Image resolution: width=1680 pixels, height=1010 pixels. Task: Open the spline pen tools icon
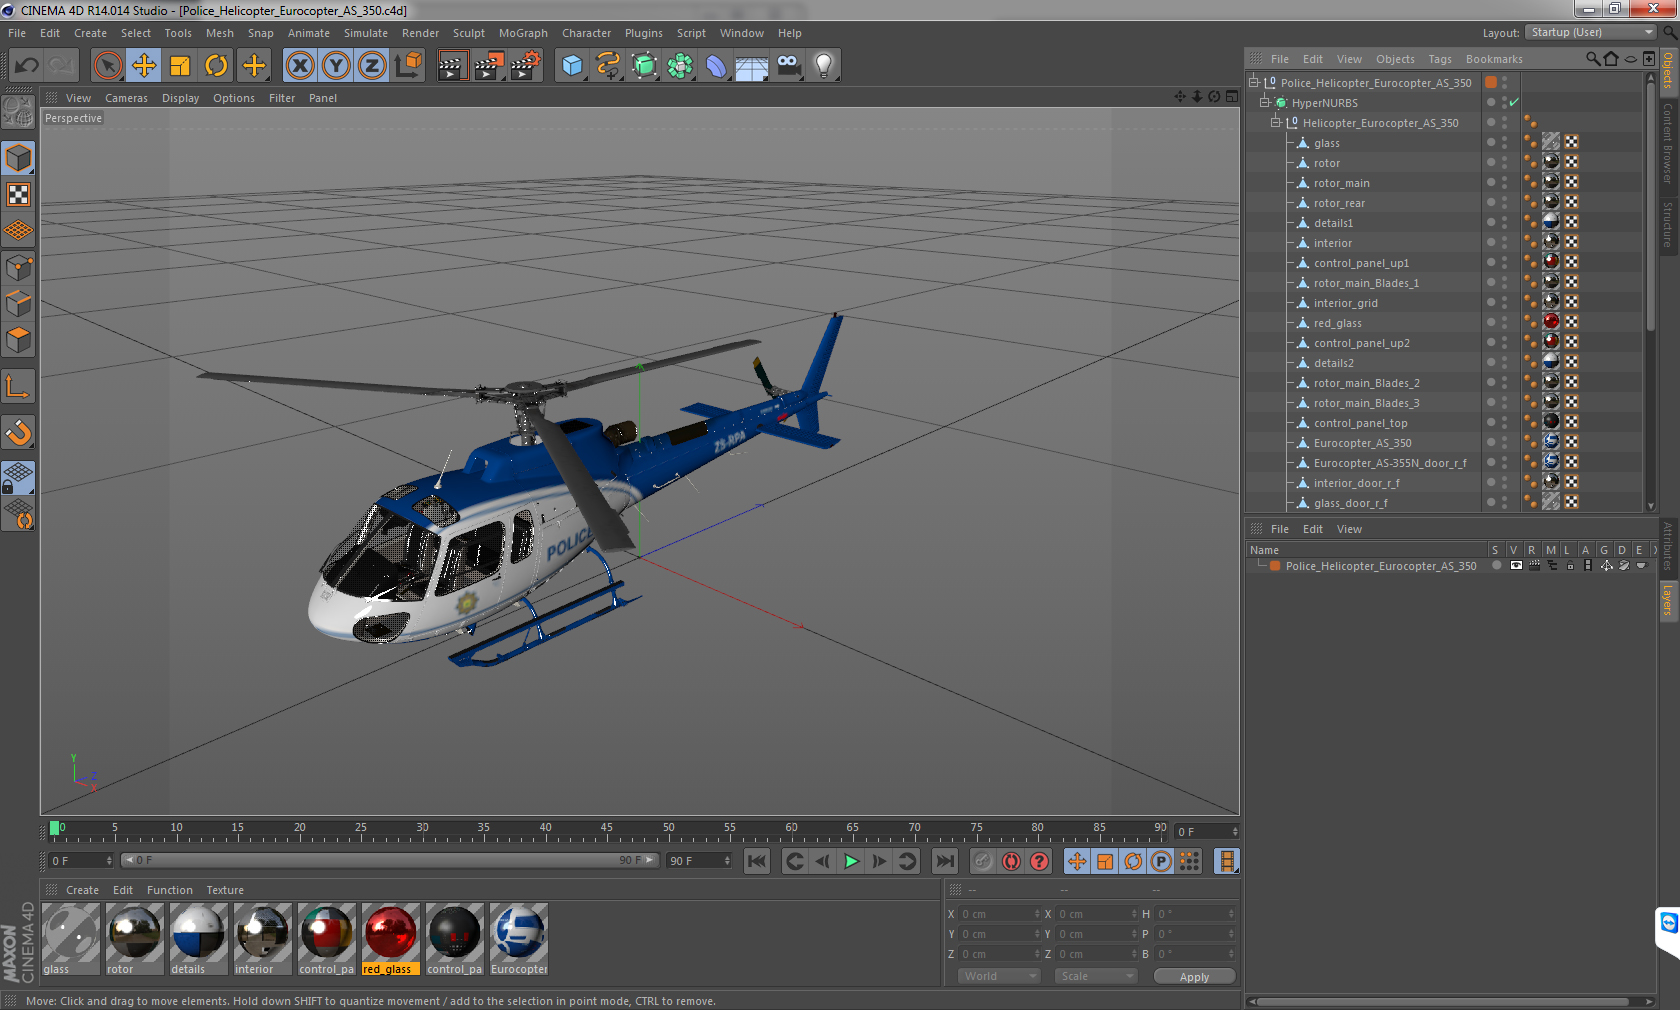tap(608, 66)
